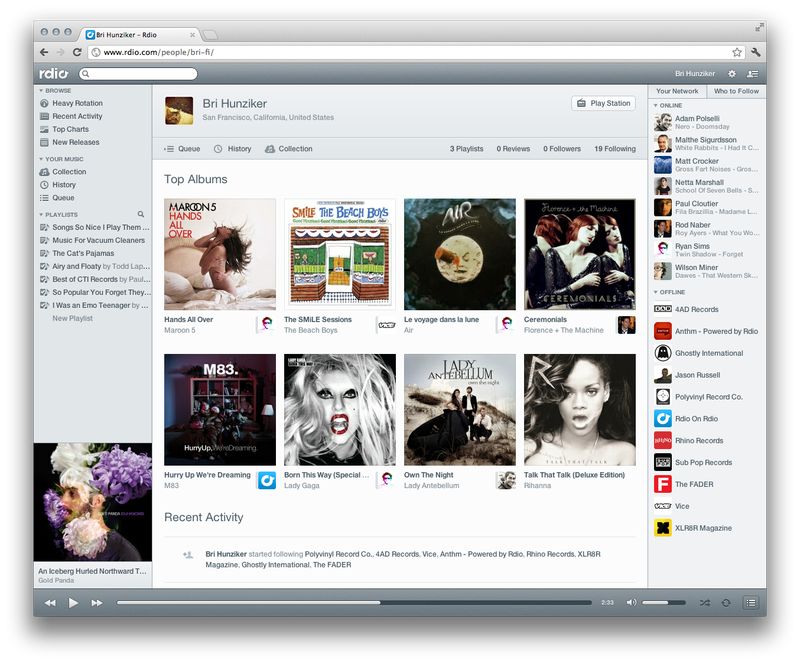The width and height of the screenshot is (800, 663).
Task: Open Hands All Over album cover
Action: (x=220, y=254)
